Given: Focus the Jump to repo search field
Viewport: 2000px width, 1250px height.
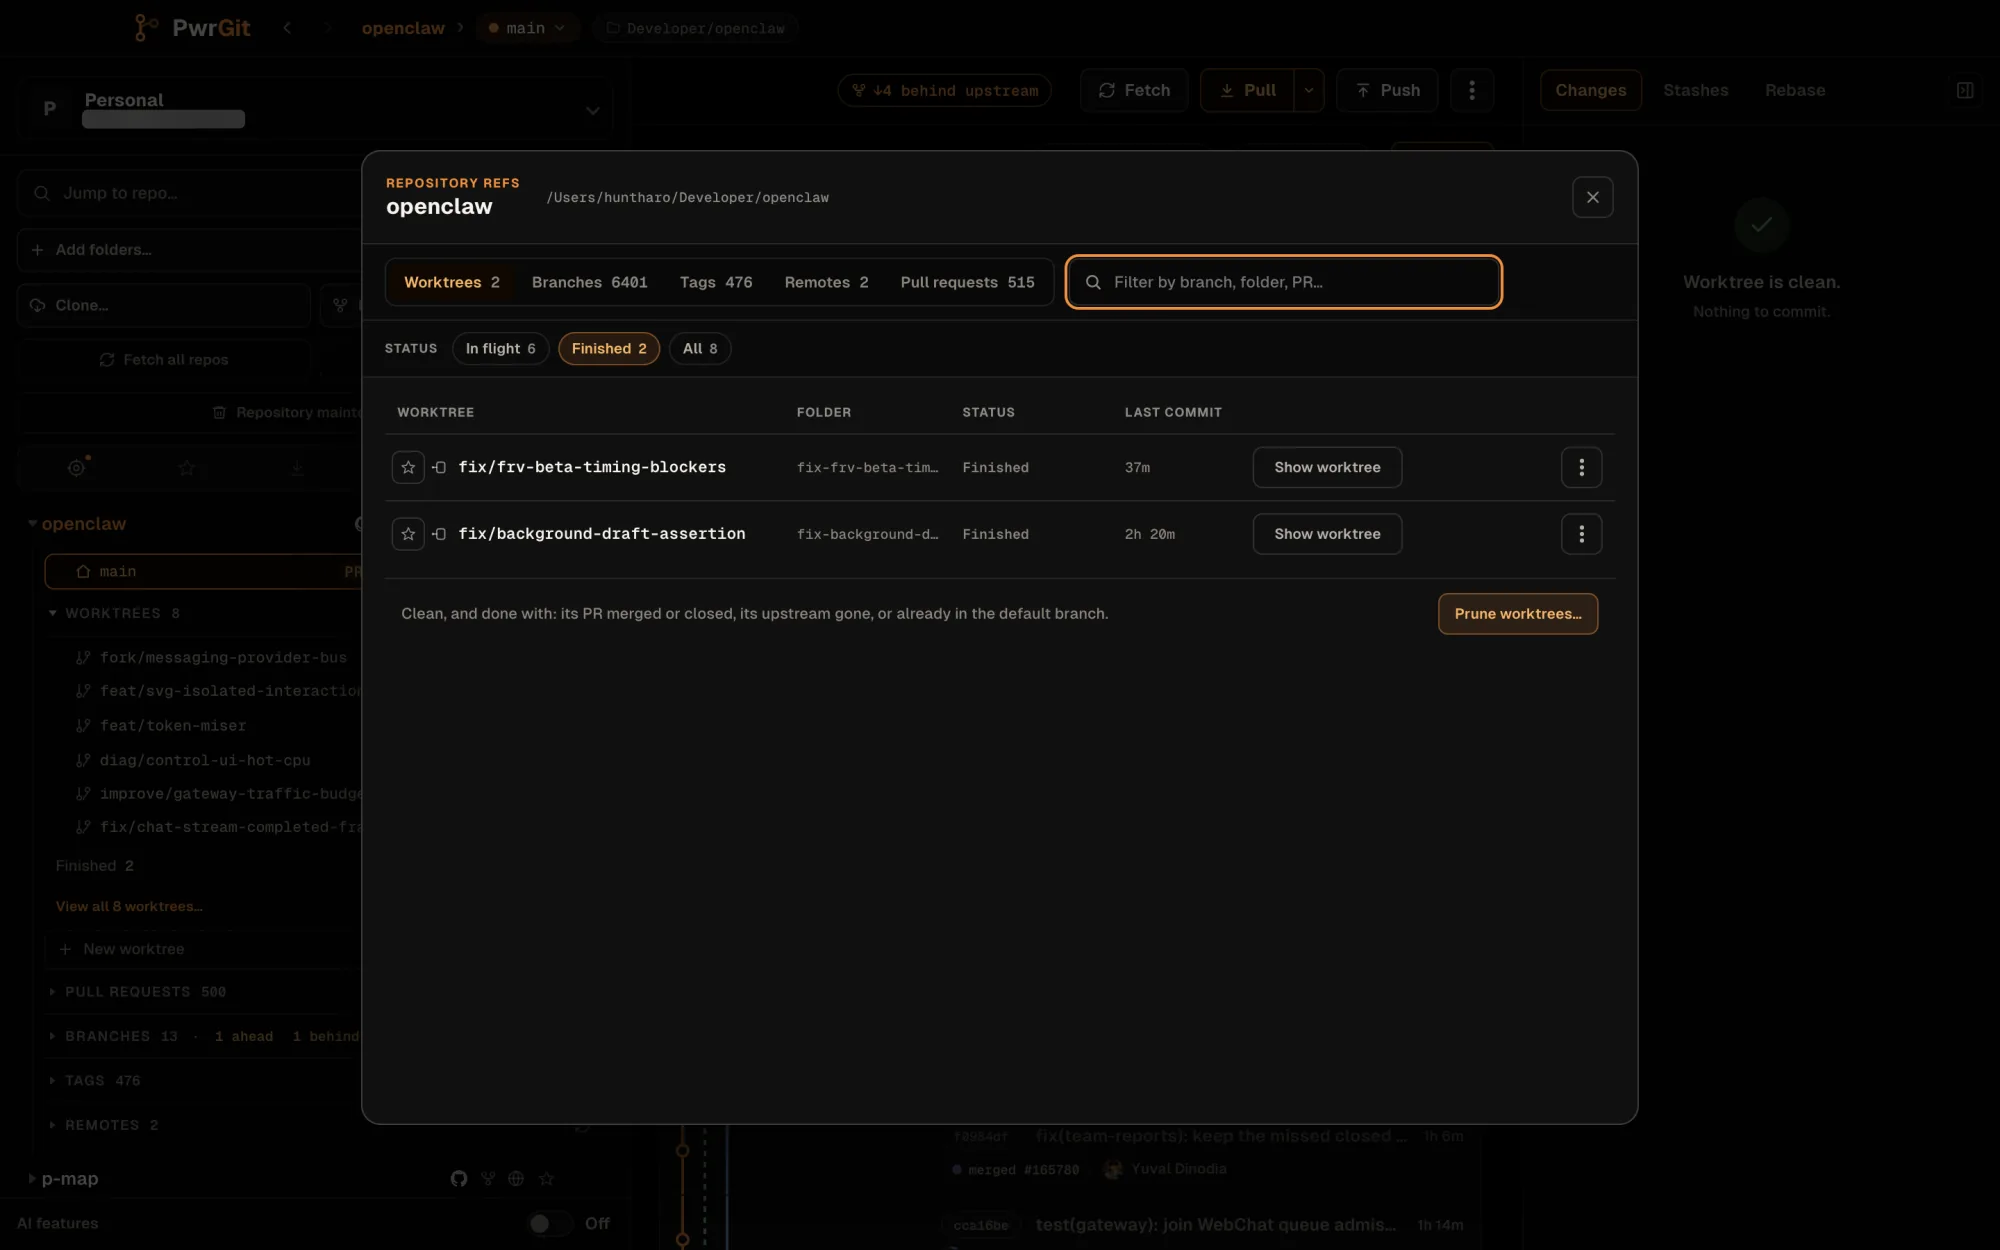Looking at the screenshot, I should [190, 193].
